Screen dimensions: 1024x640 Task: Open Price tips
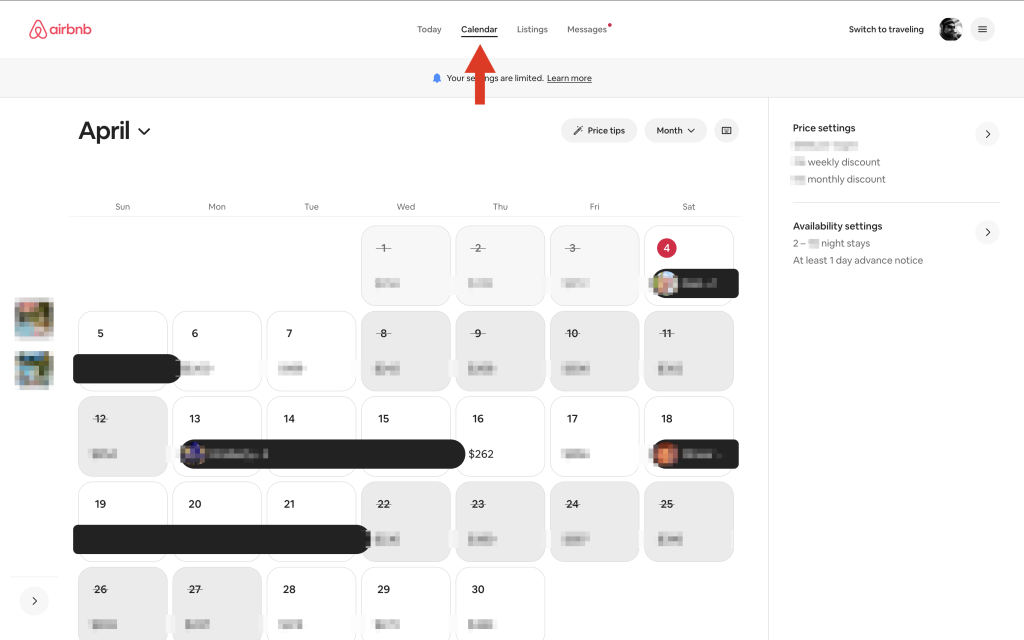click(x=598, y=130)
